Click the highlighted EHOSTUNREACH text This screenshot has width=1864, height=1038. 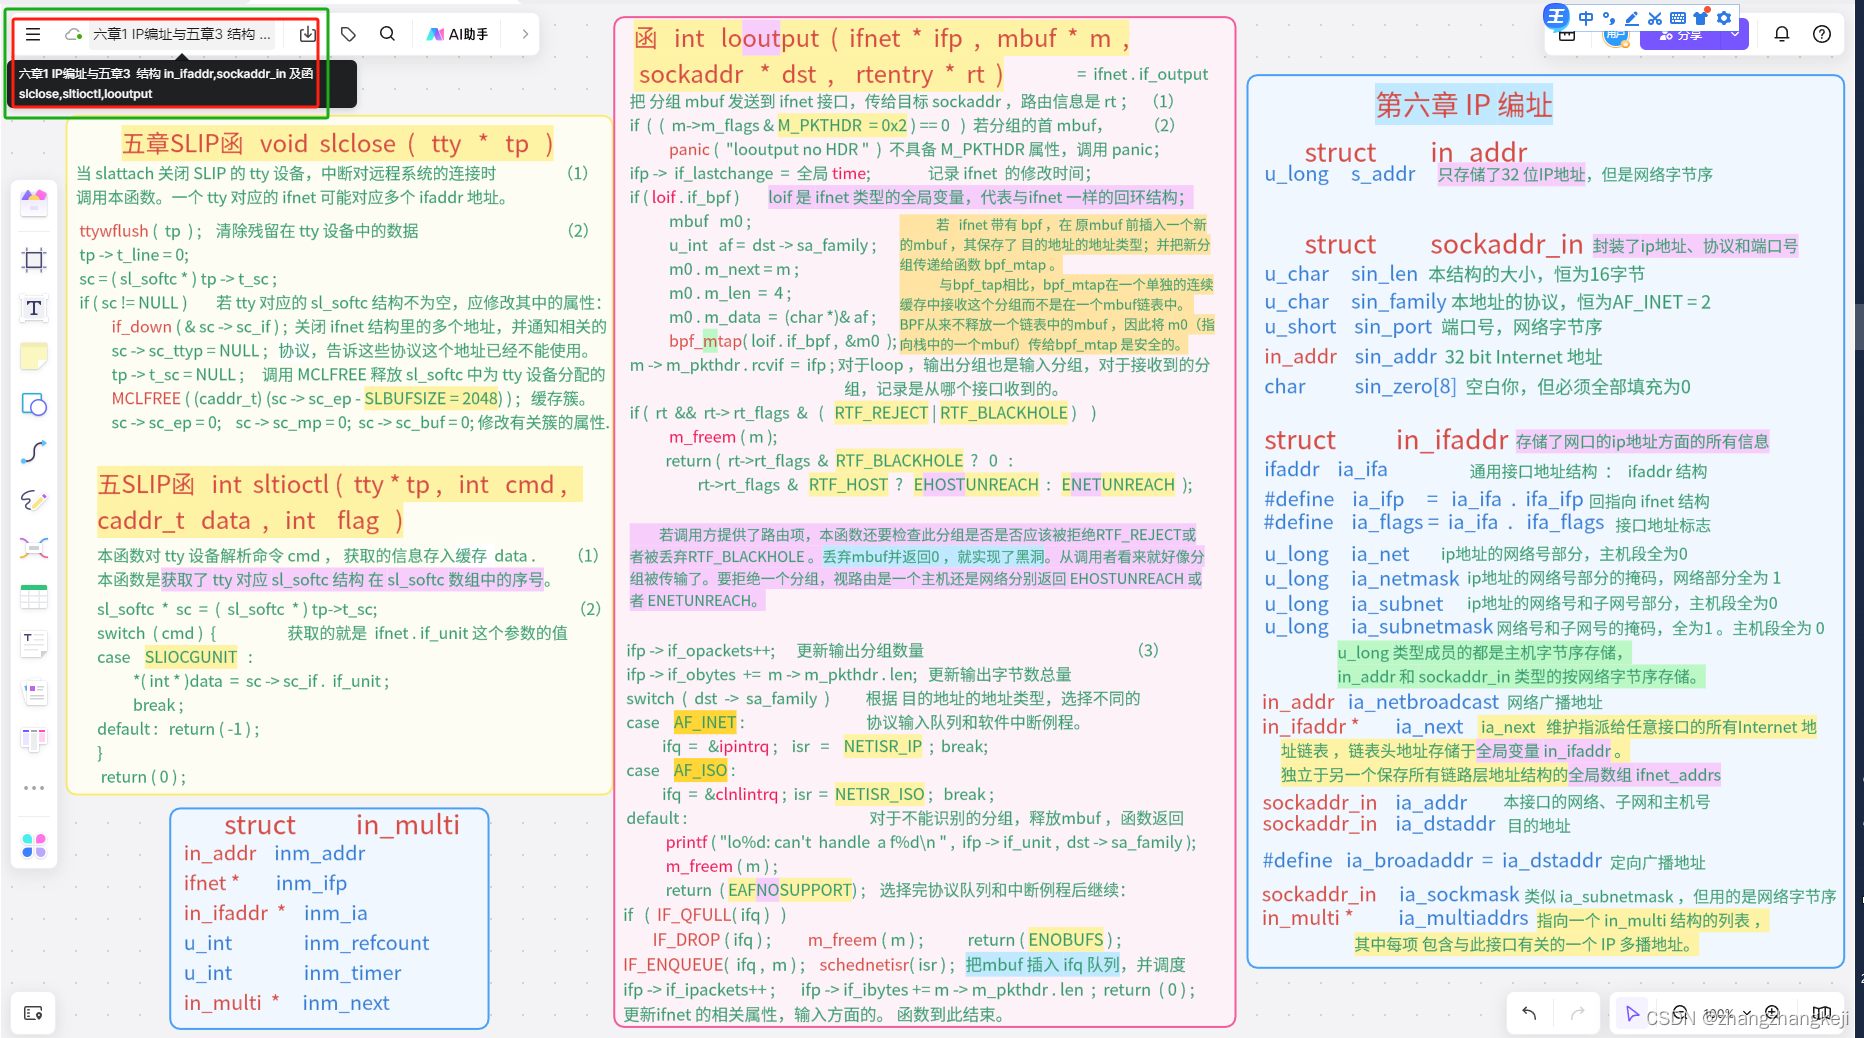click(x=976, y=485)
